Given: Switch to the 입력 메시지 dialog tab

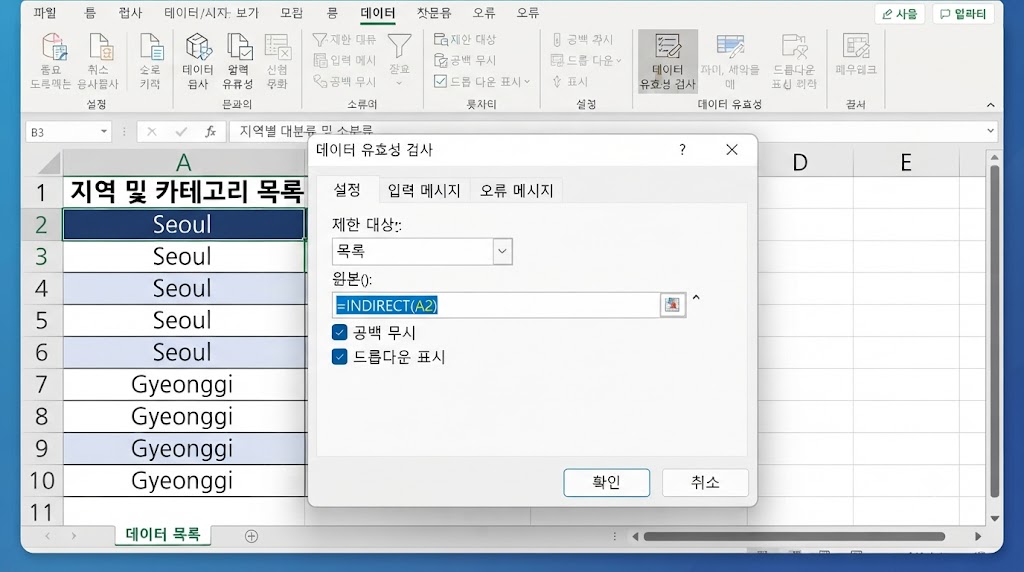Looking at the screenshot, I should pyautogui.click(x=424, y=191).
